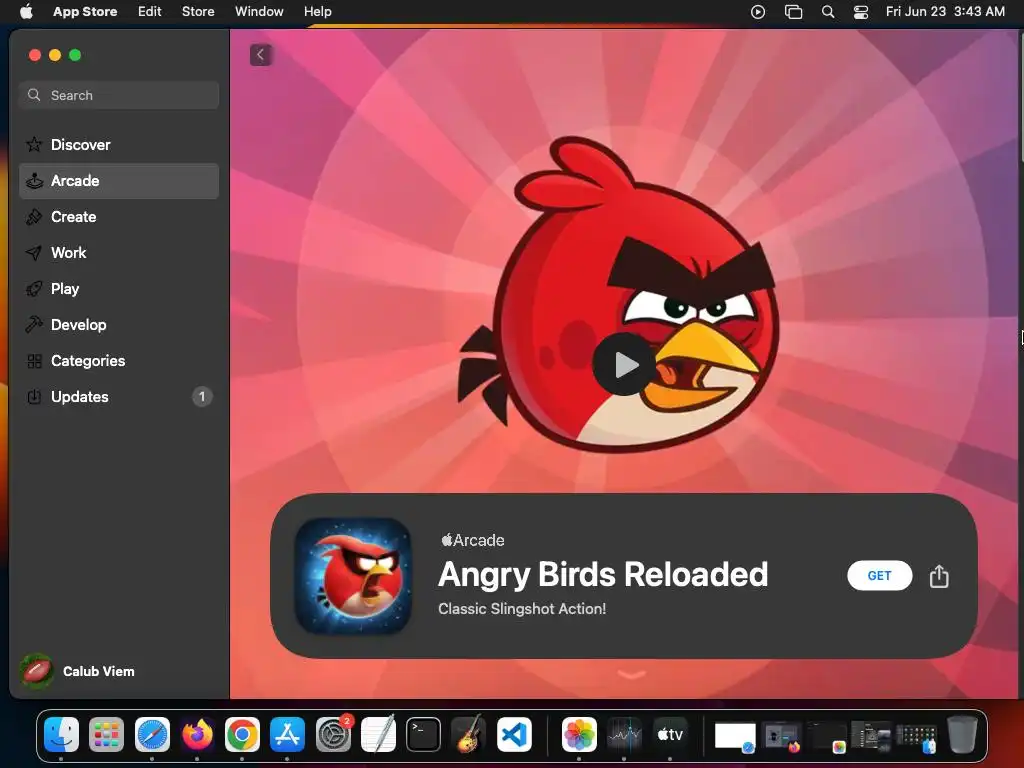Open Terminal from the dock
Viewport: 1024px width, 768px height.
pos(423,735)
